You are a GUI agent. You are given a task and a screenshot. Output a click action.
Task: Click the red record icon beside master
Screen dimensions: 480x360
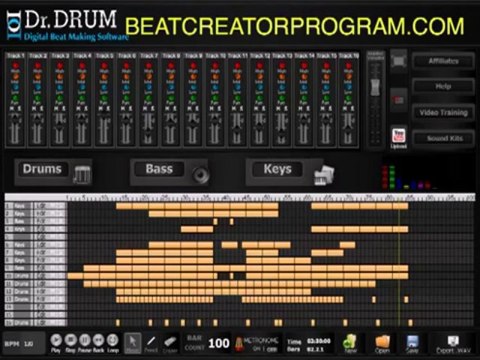pos(399,100)
